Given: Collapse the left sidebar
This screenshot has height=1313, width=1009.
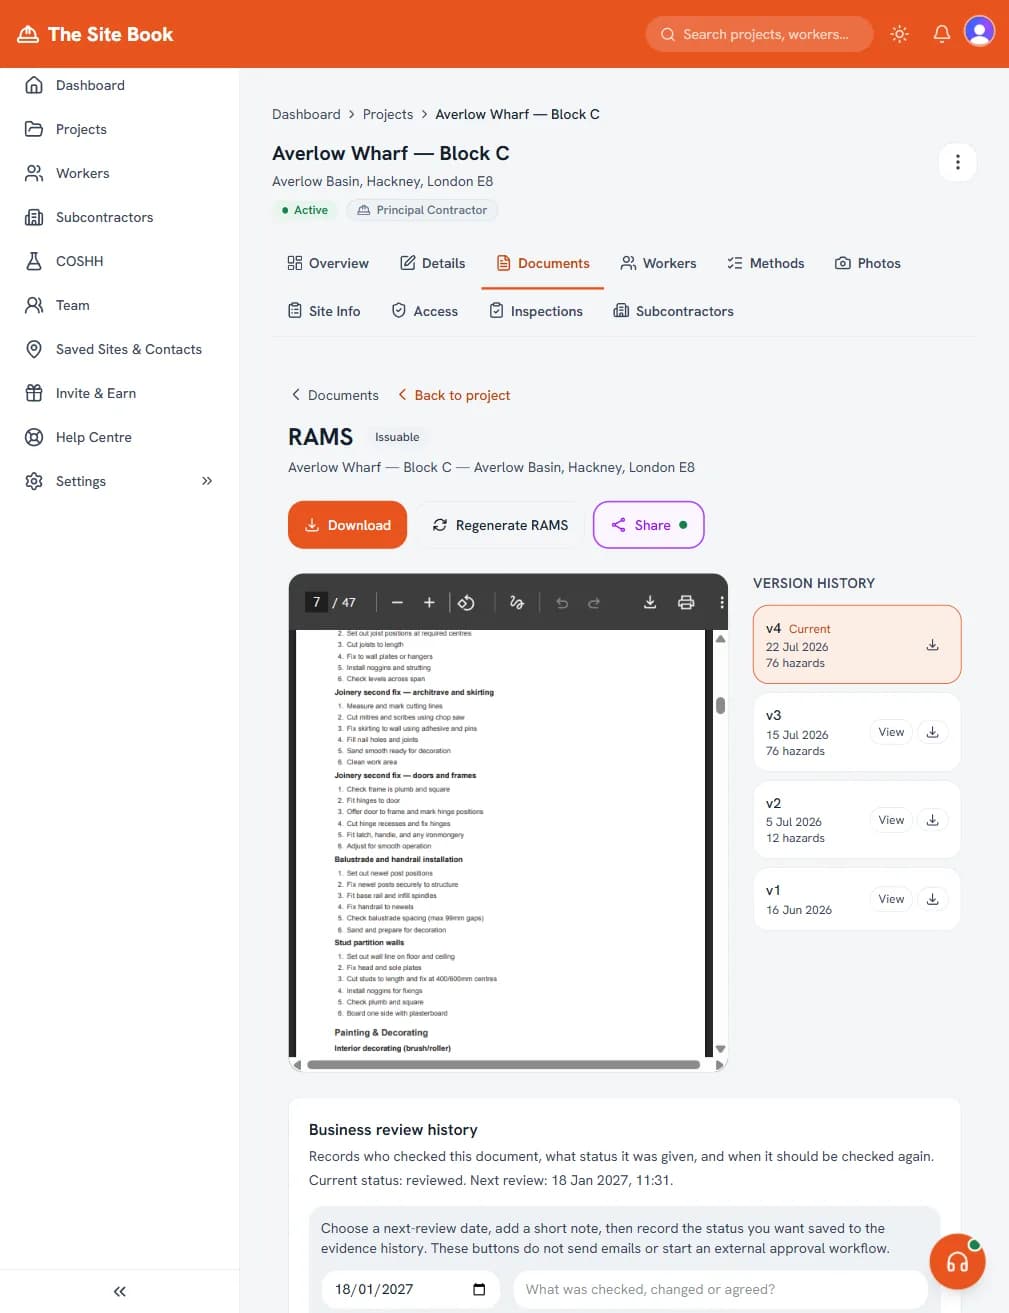Looking at the screenshot, I should (120, 1291).
